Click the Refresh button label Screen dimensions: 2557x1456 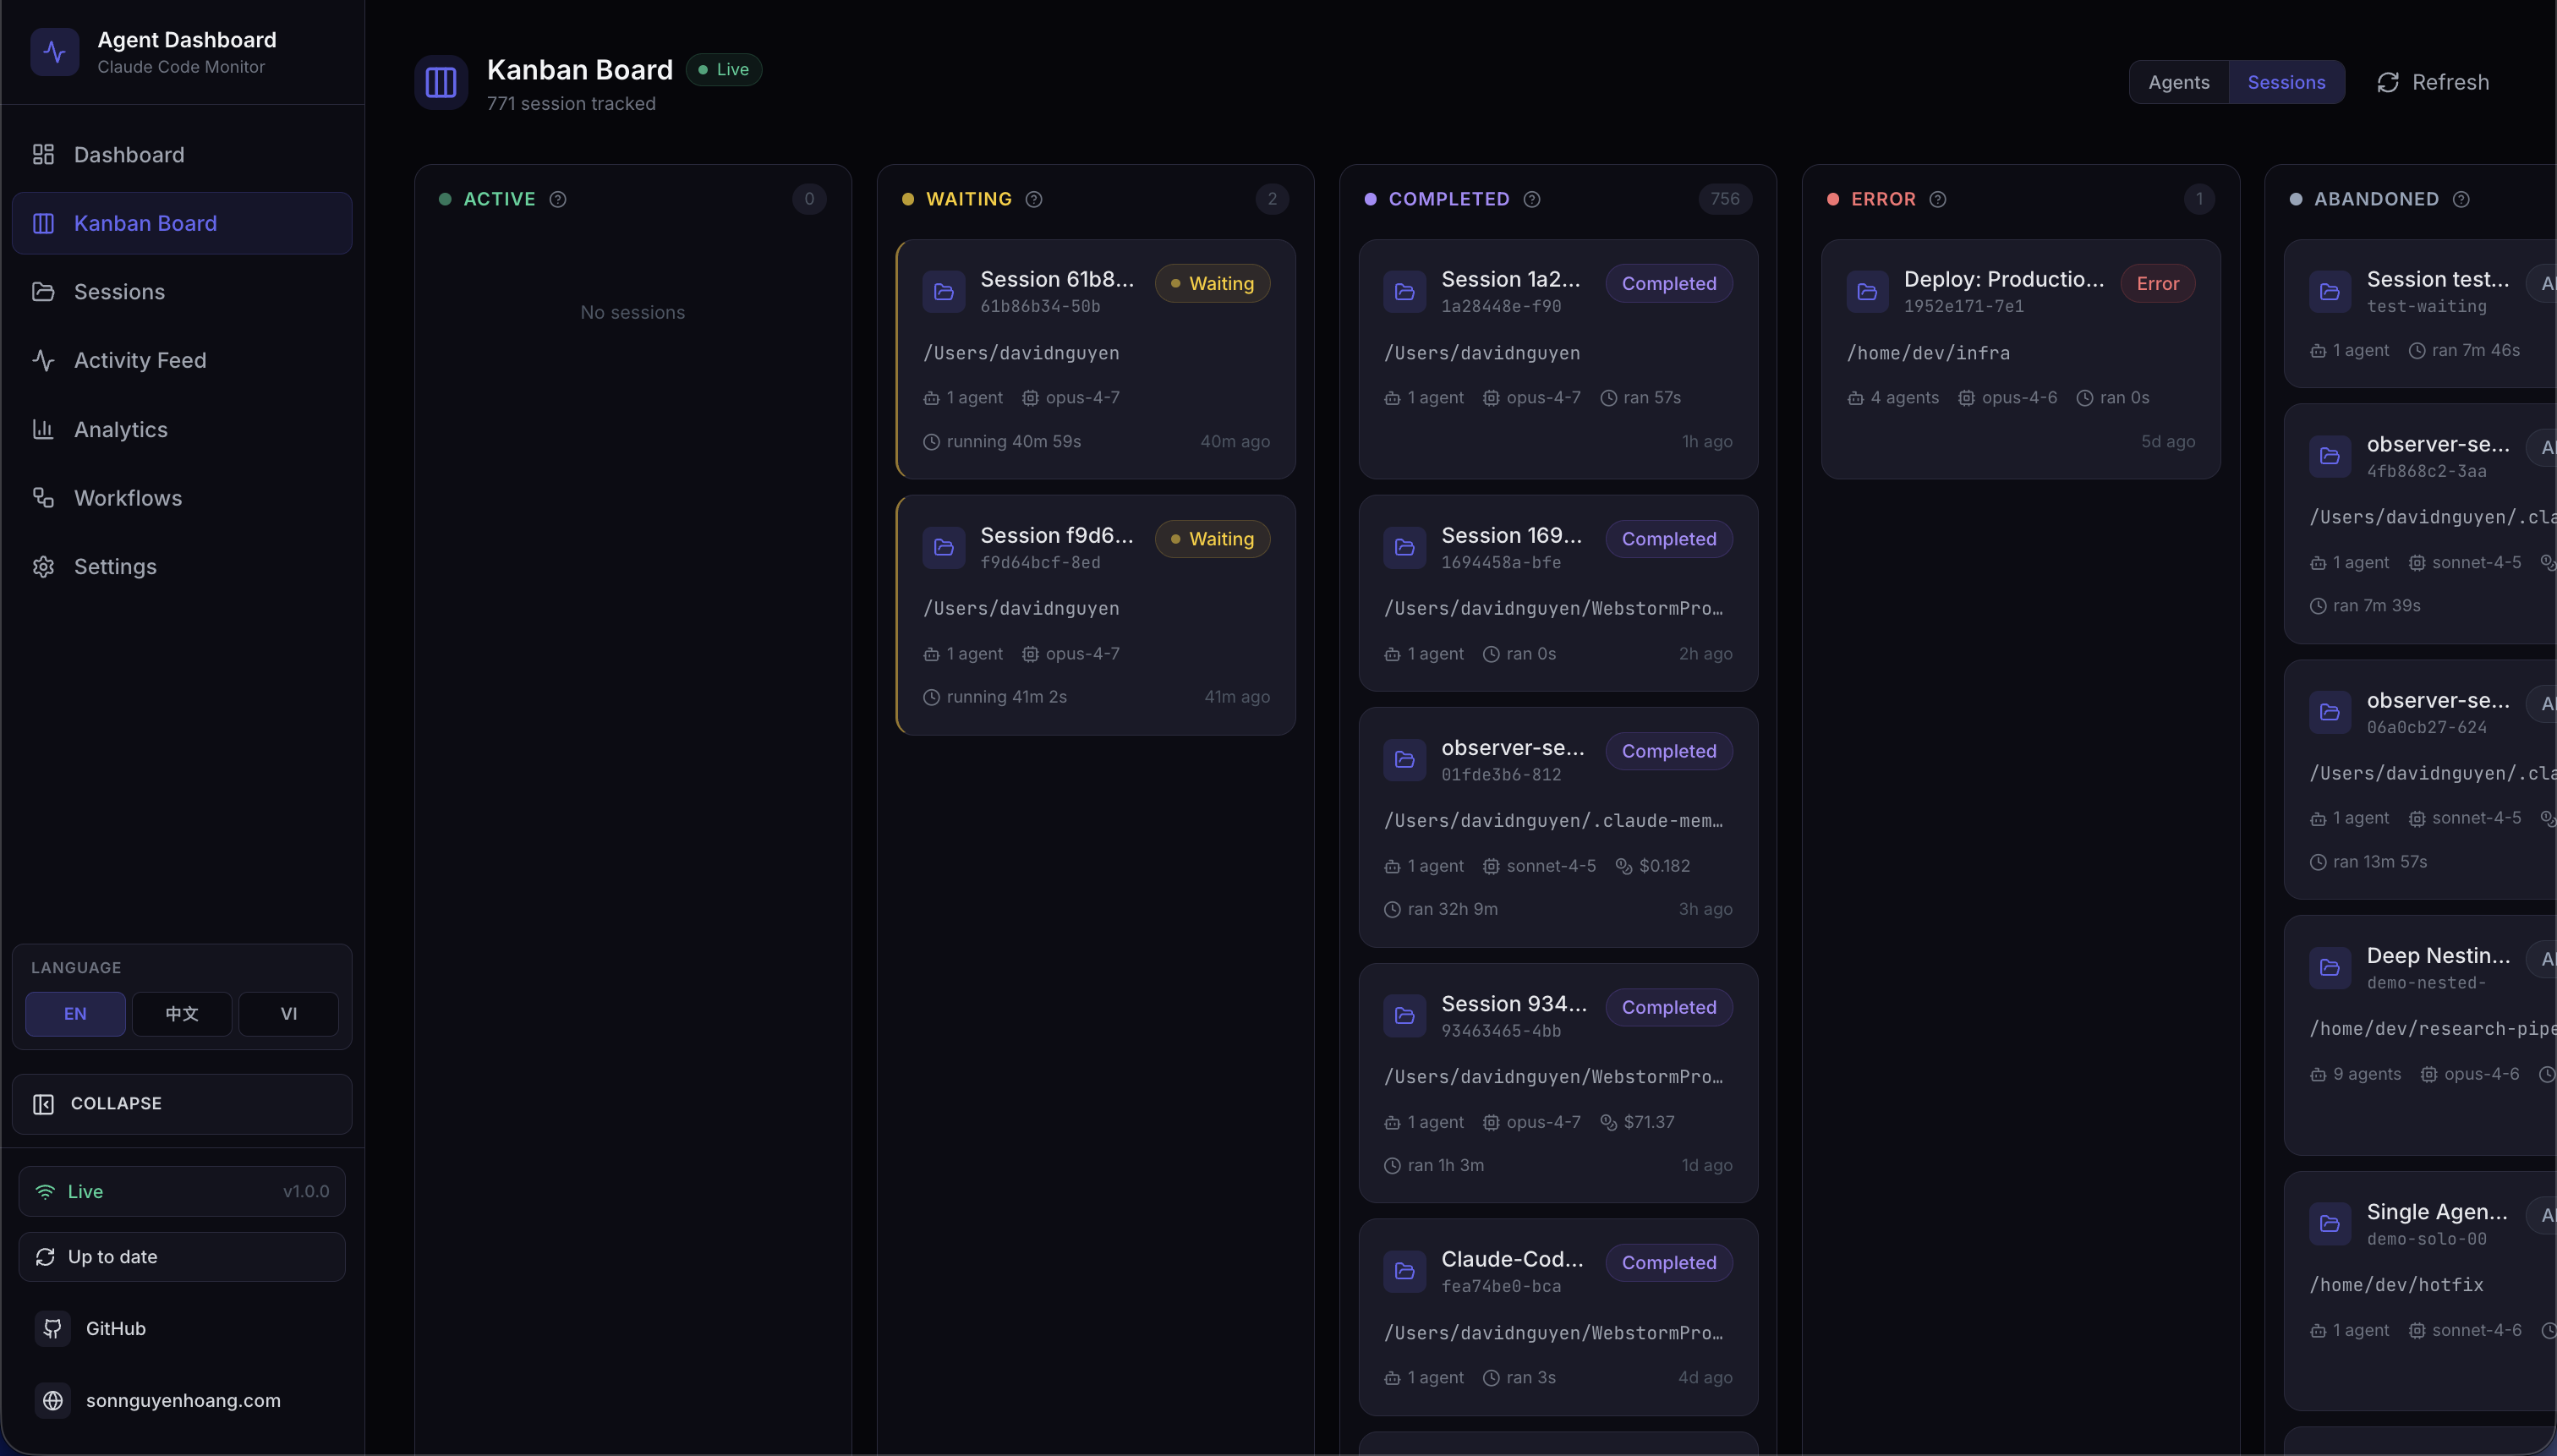2450,82
